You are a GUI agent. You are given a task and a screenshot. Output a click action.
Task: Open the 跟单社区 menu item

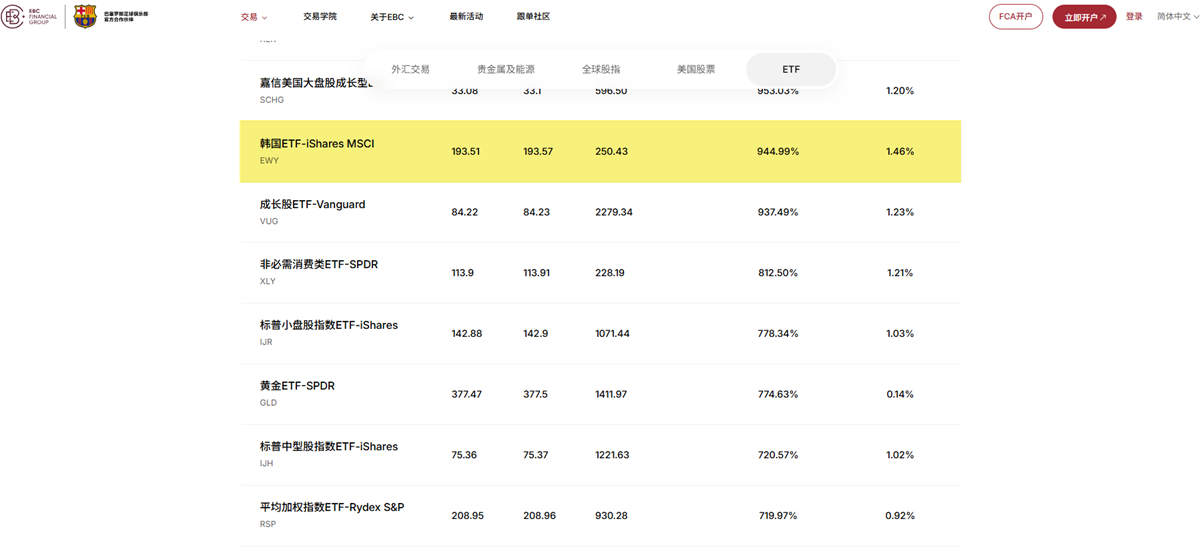(533, 17)
